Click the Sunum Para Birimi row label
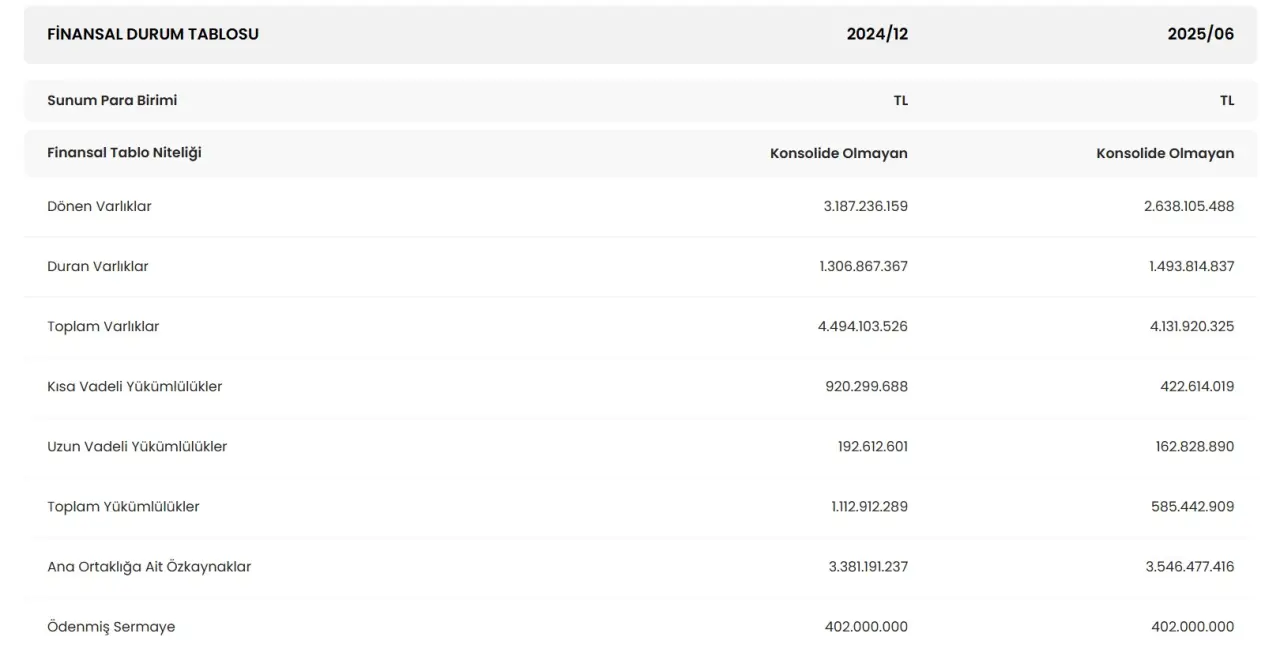 [x=112, y=100]
